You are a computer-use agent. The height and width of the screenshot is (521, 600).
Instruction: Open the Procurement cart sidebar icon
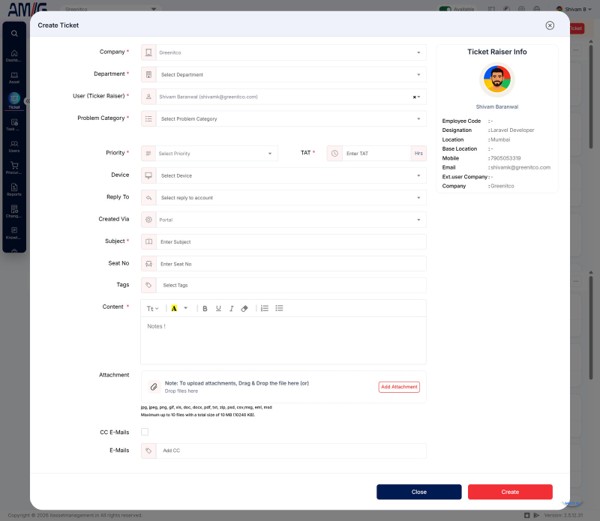(x=14, y=168)
